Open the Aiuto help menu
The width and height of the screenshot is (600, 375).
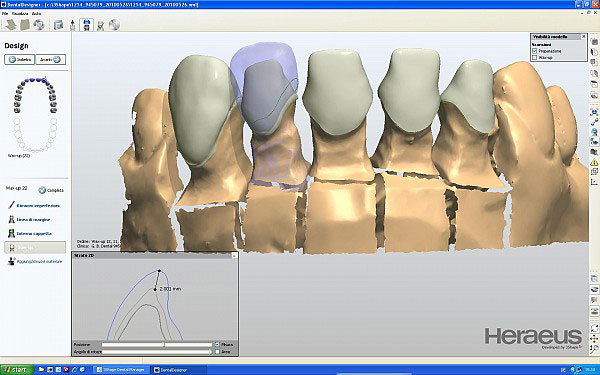pos(36,13)
